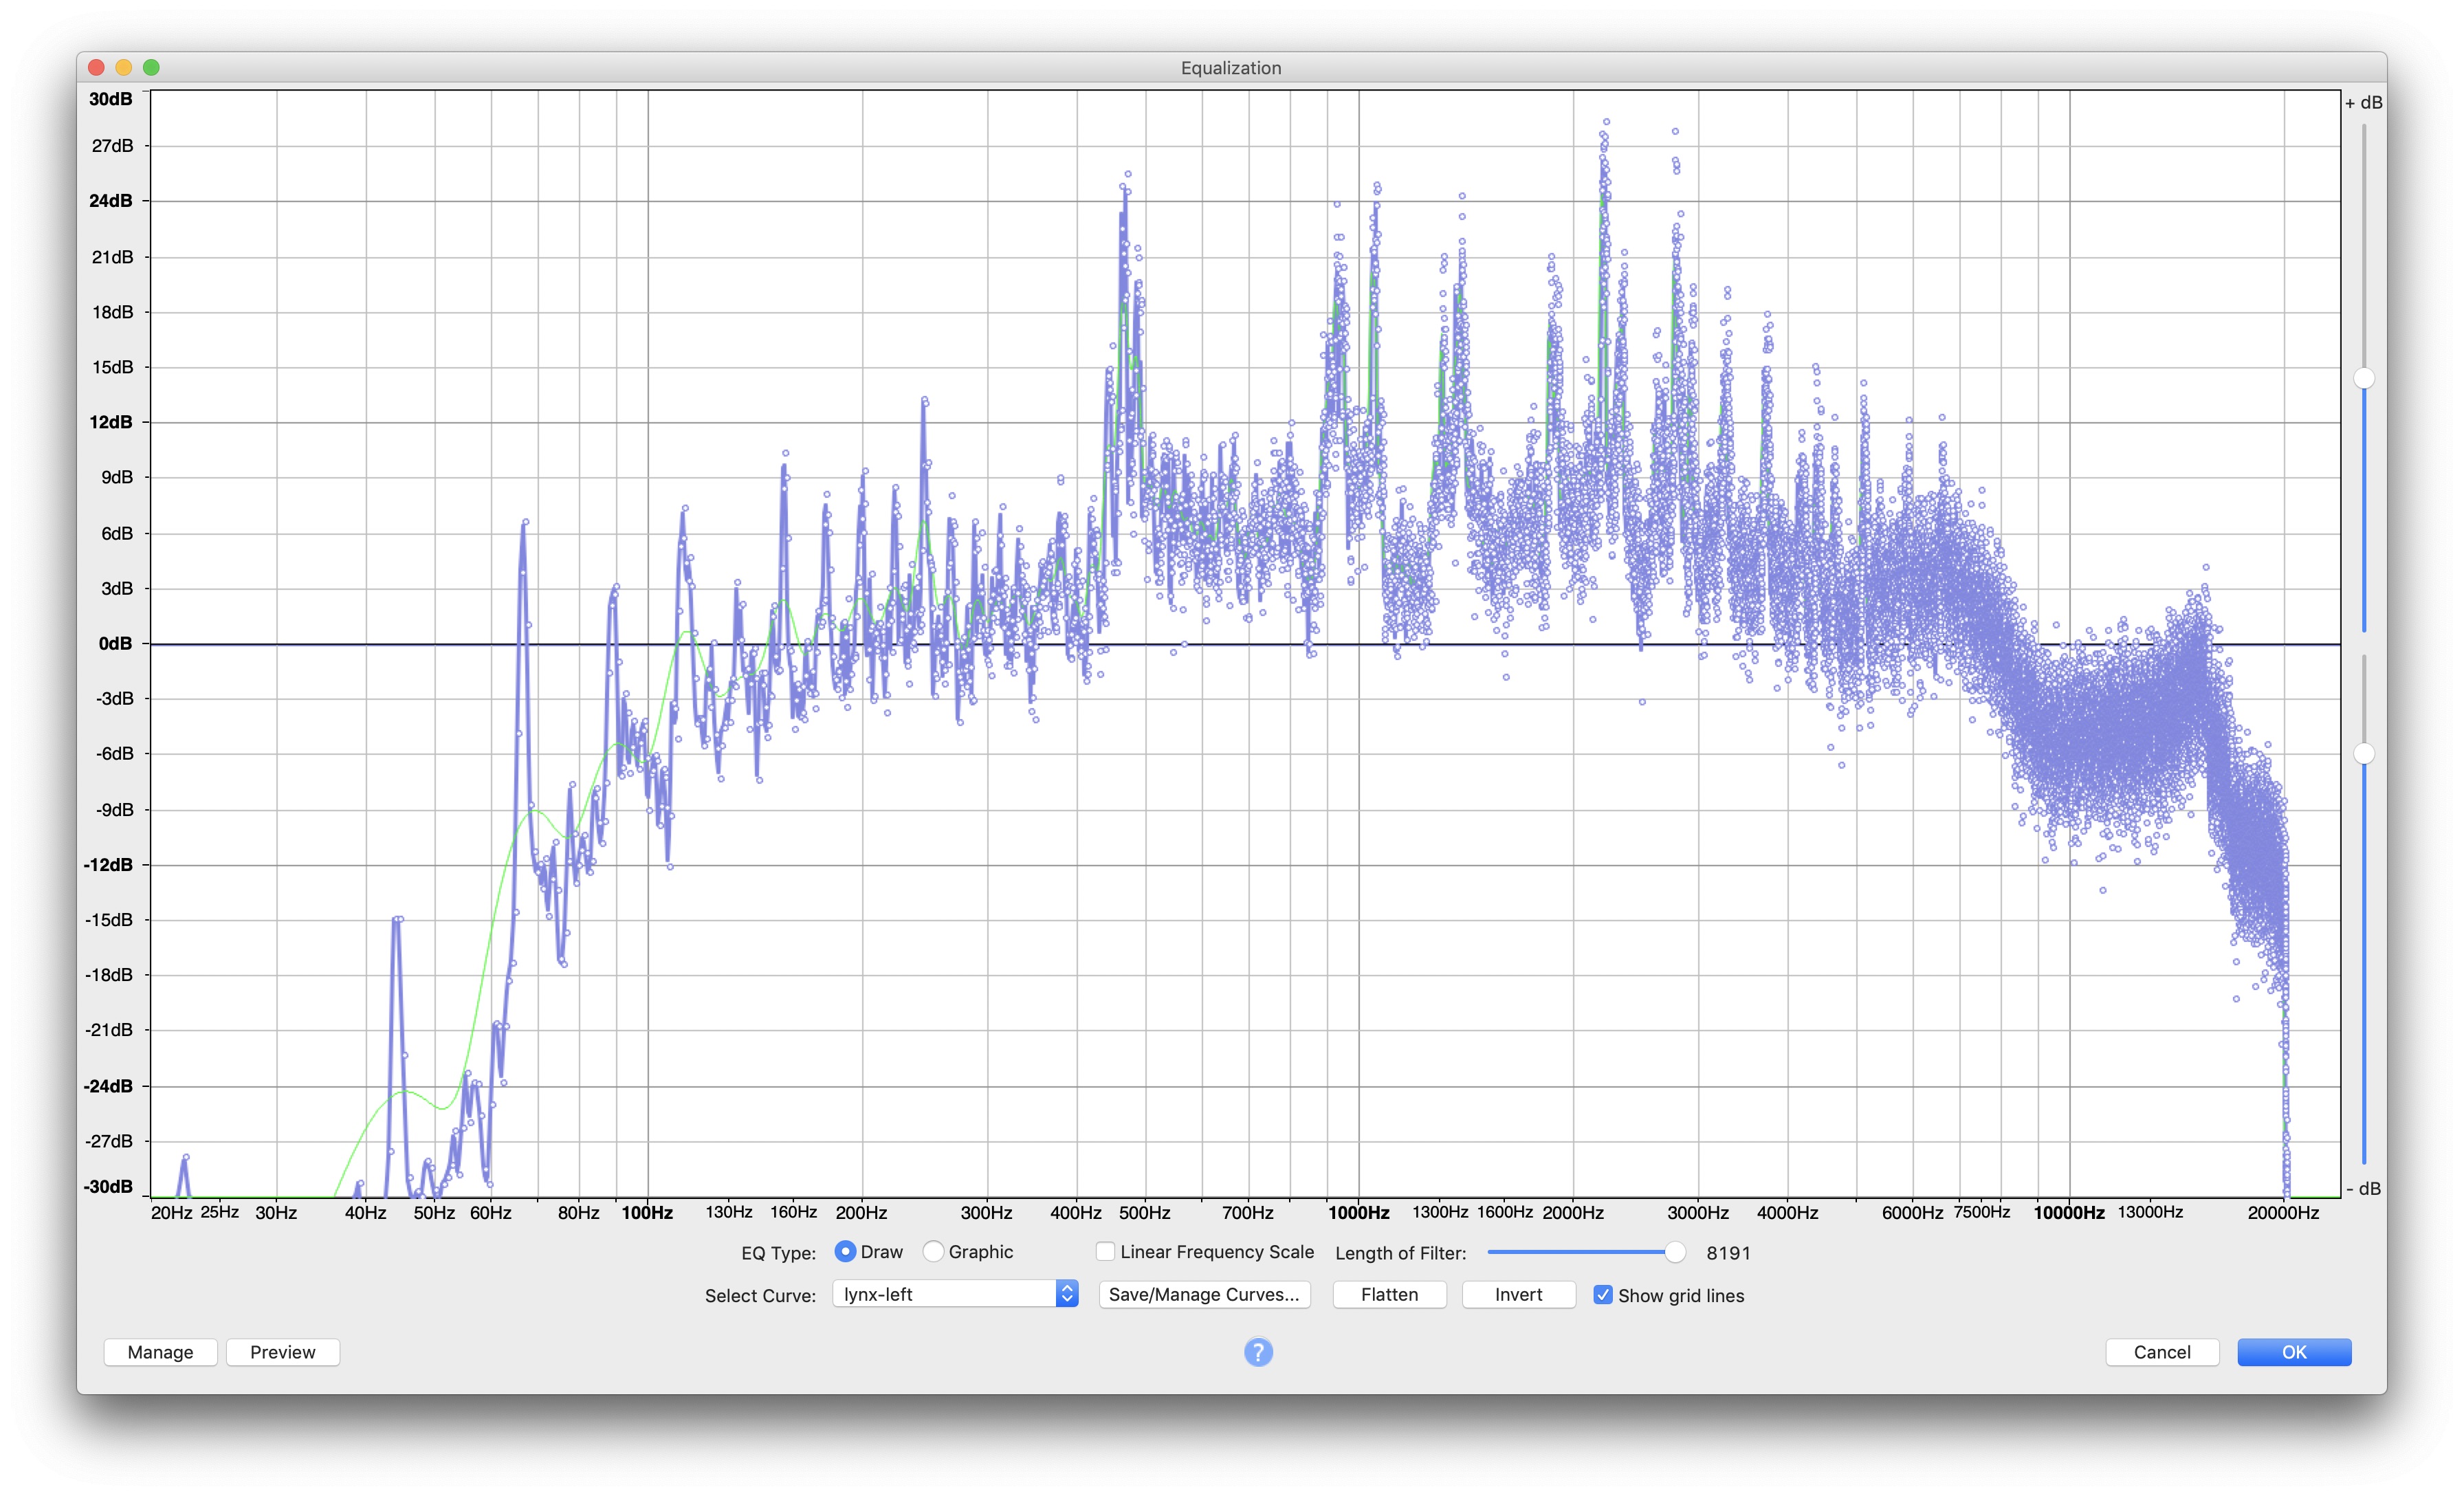
Task: Open the help question mark icon
Action: point(1258,1352)
